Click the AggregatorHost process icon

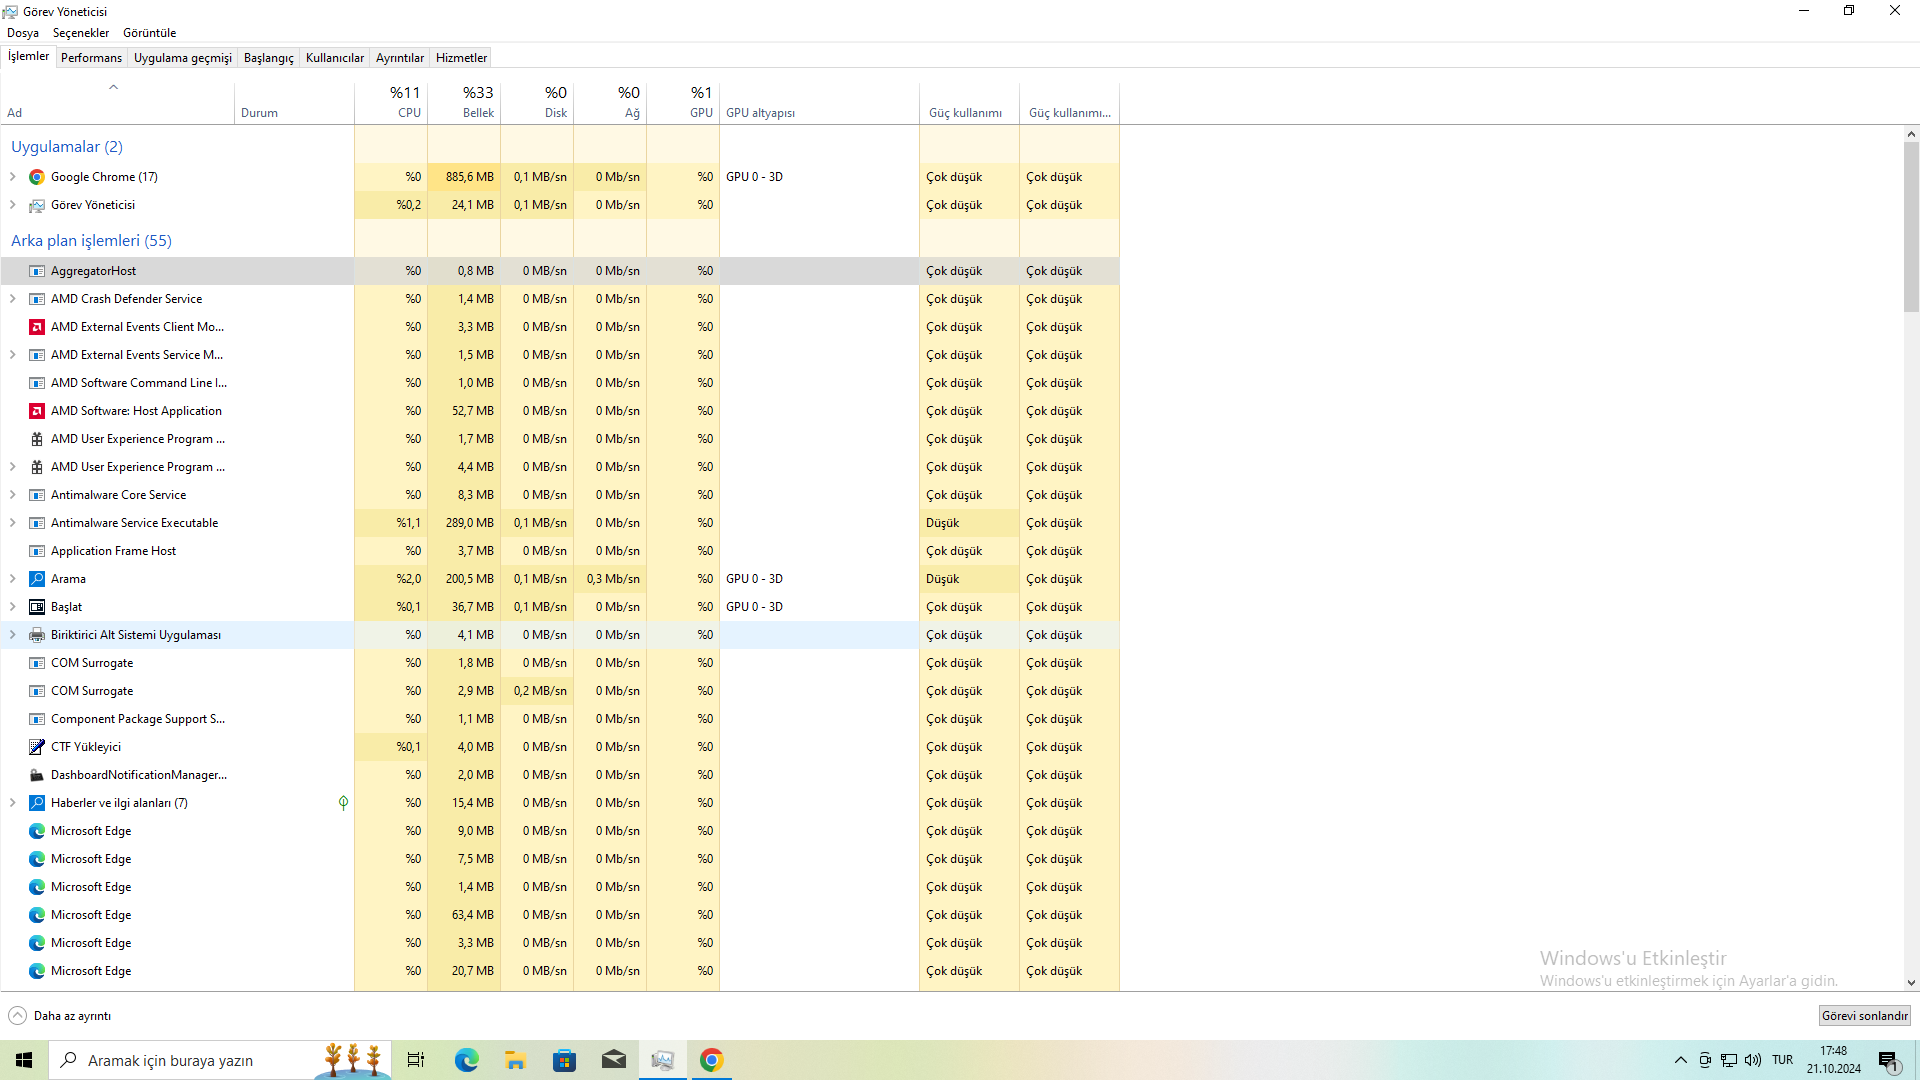point(37,271)
